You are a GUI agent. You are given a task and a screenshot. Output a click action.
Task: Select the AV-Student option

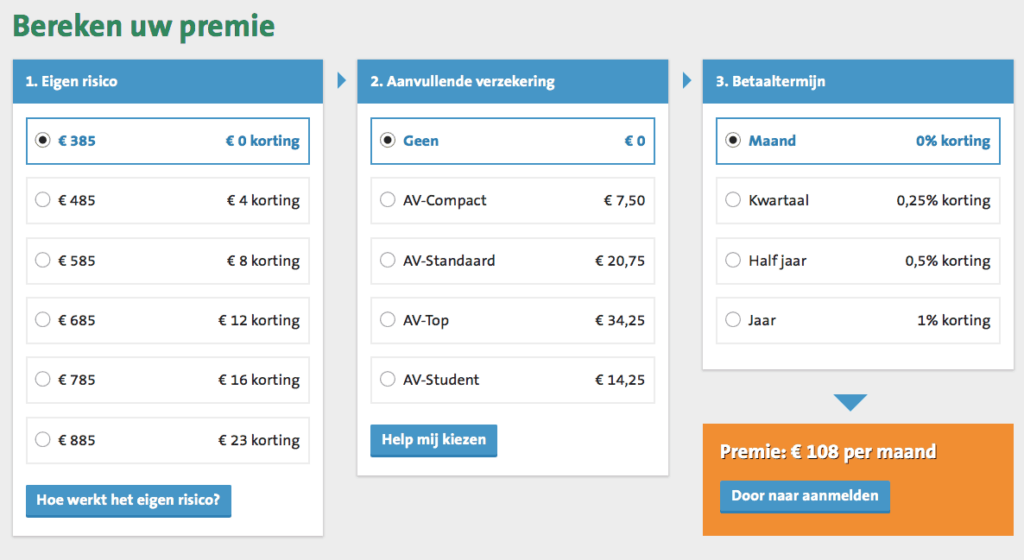click(x=388, y=380)
